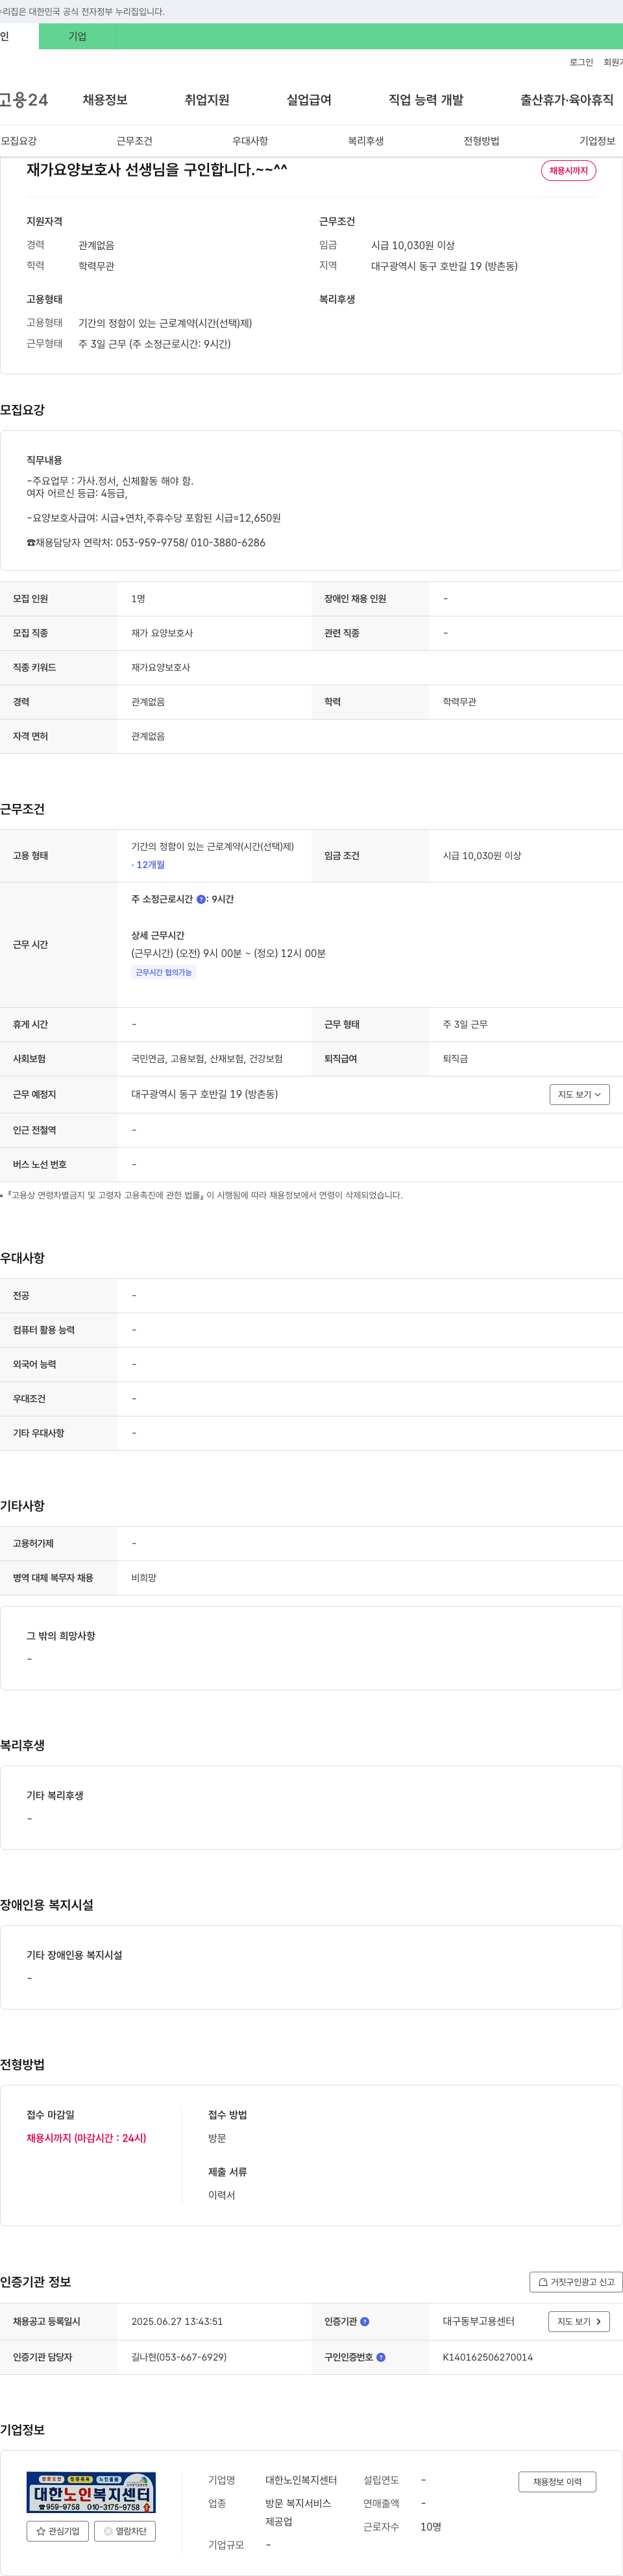Click the 구인인증번호 K140162506270014 value
This screenshot has height=2576, width=623.
pos(488,2357)
